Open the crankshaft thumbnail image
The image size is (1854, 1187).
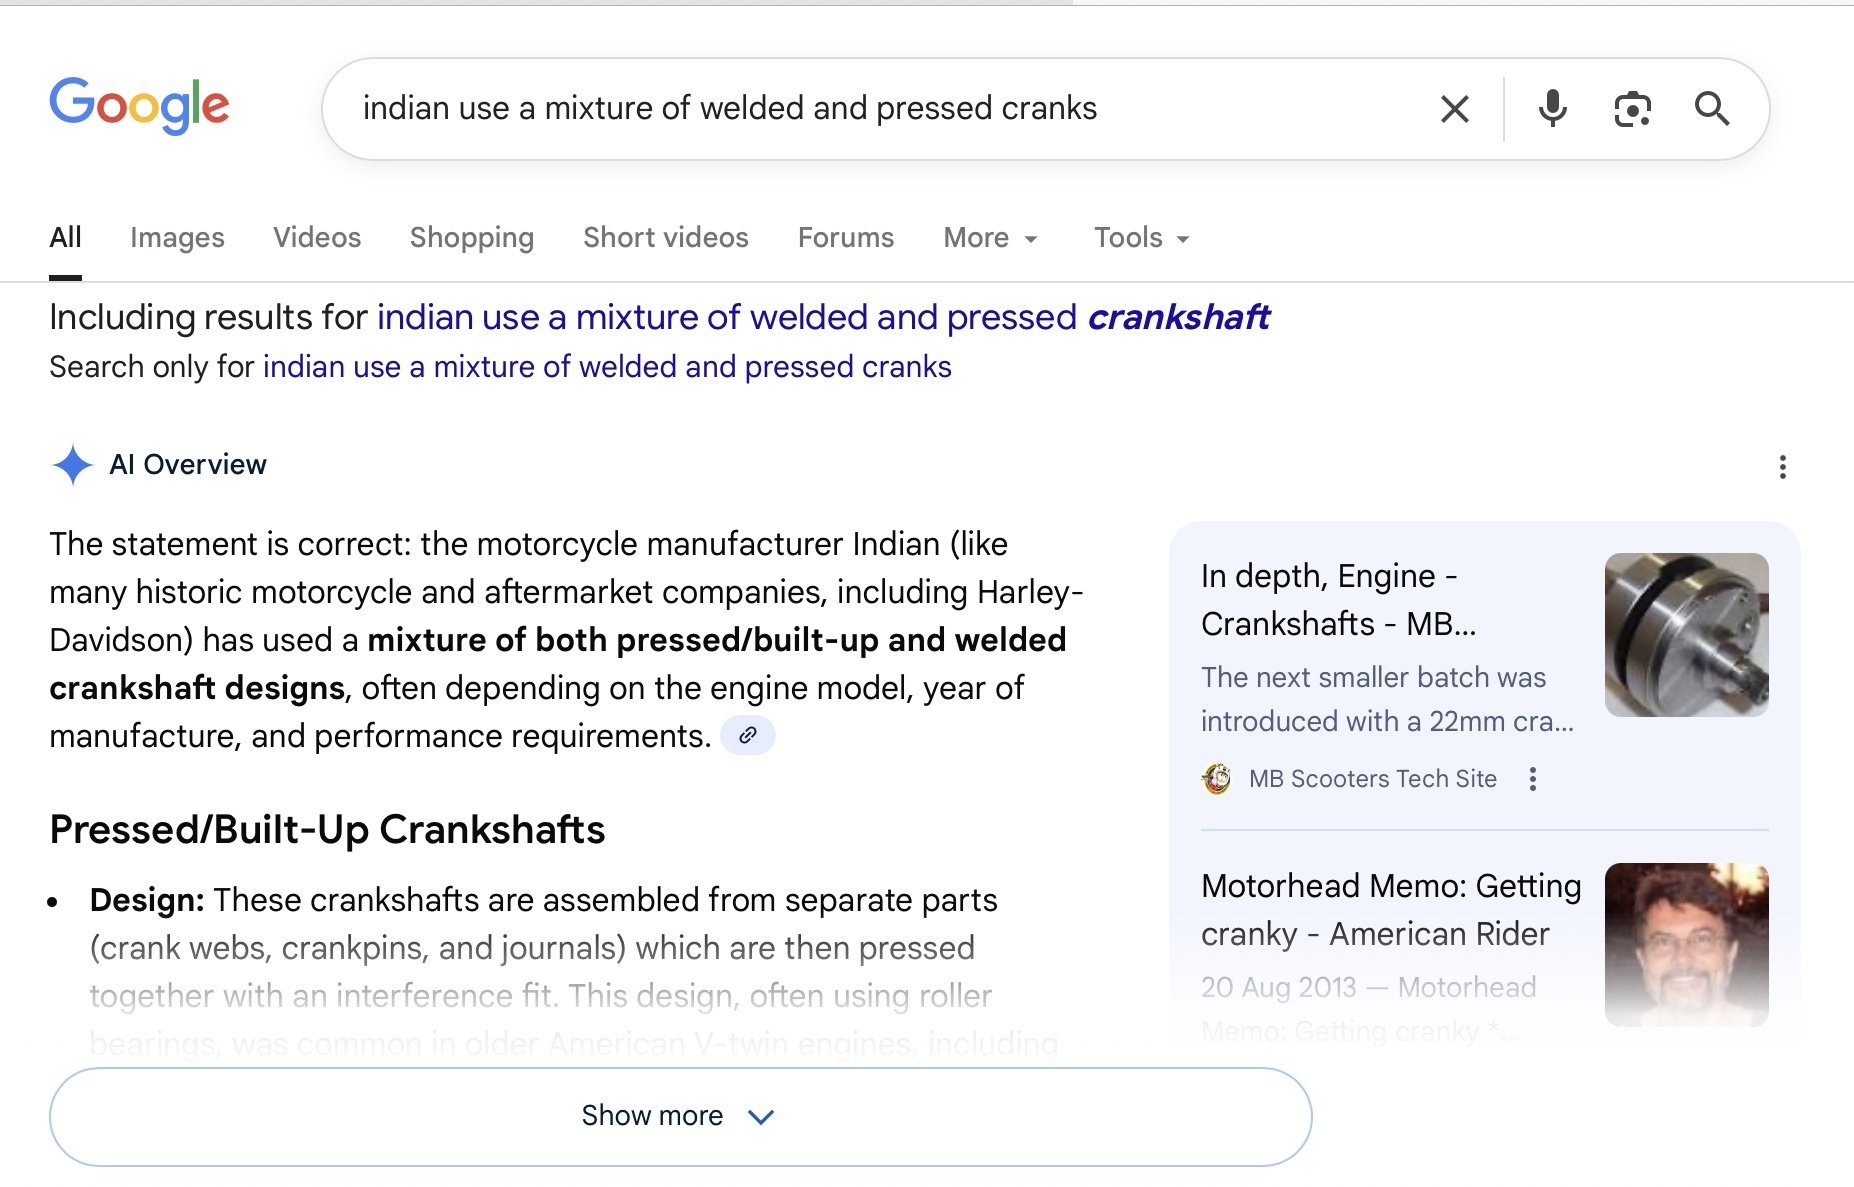[x=1686, y=635]
